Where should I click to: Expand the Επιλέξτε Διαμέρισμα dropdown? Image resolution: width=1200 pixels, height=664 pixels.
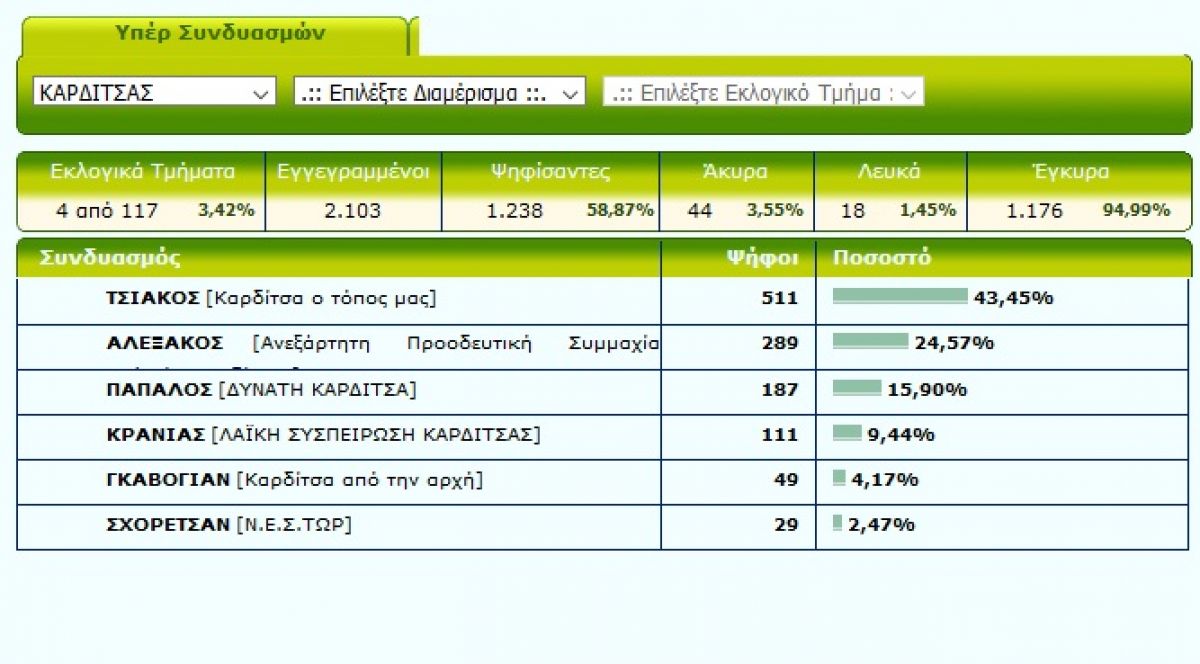439,92
